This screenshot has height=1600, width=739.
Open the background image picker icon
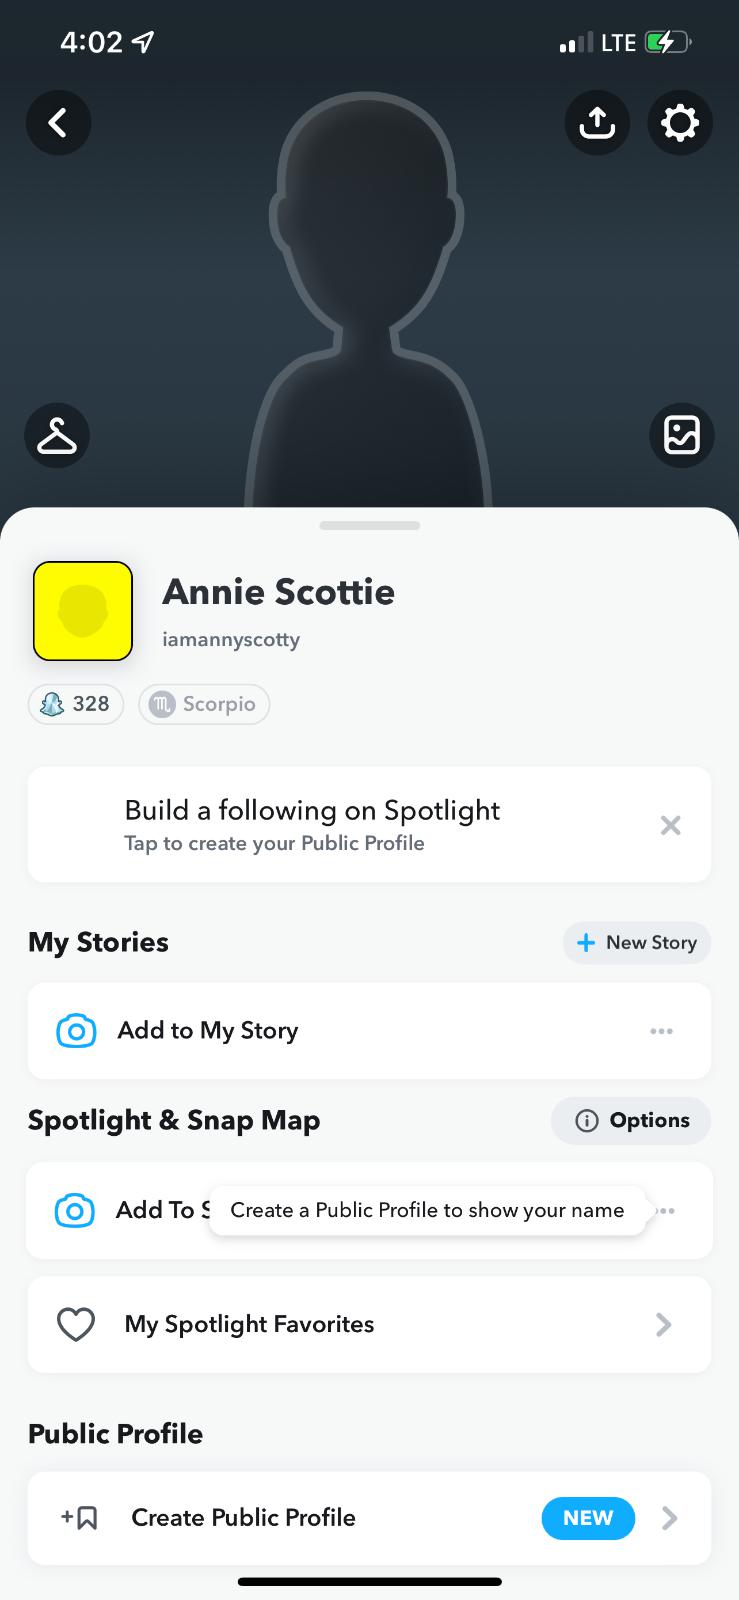[681, 435]
